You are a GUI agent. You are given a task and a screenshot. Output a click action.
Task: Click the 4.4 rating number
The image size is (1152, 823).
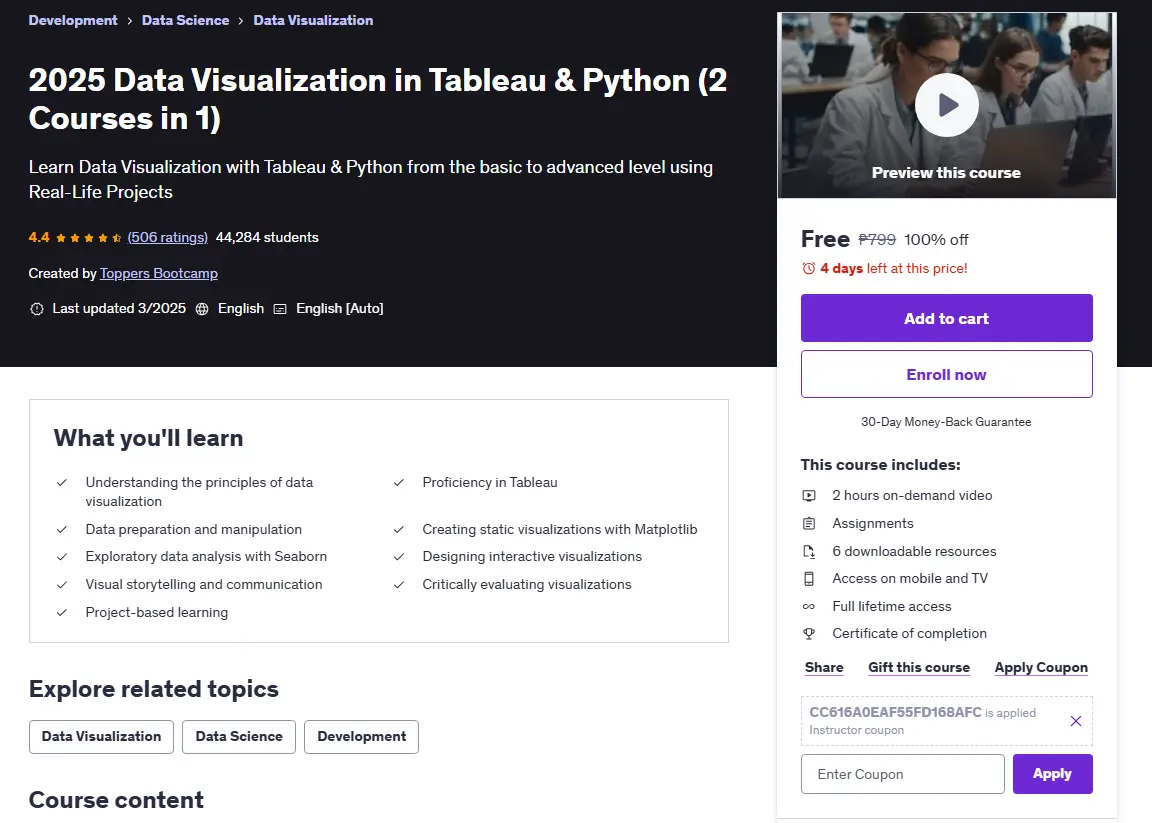pyautogui.click(x=39, y=237)
